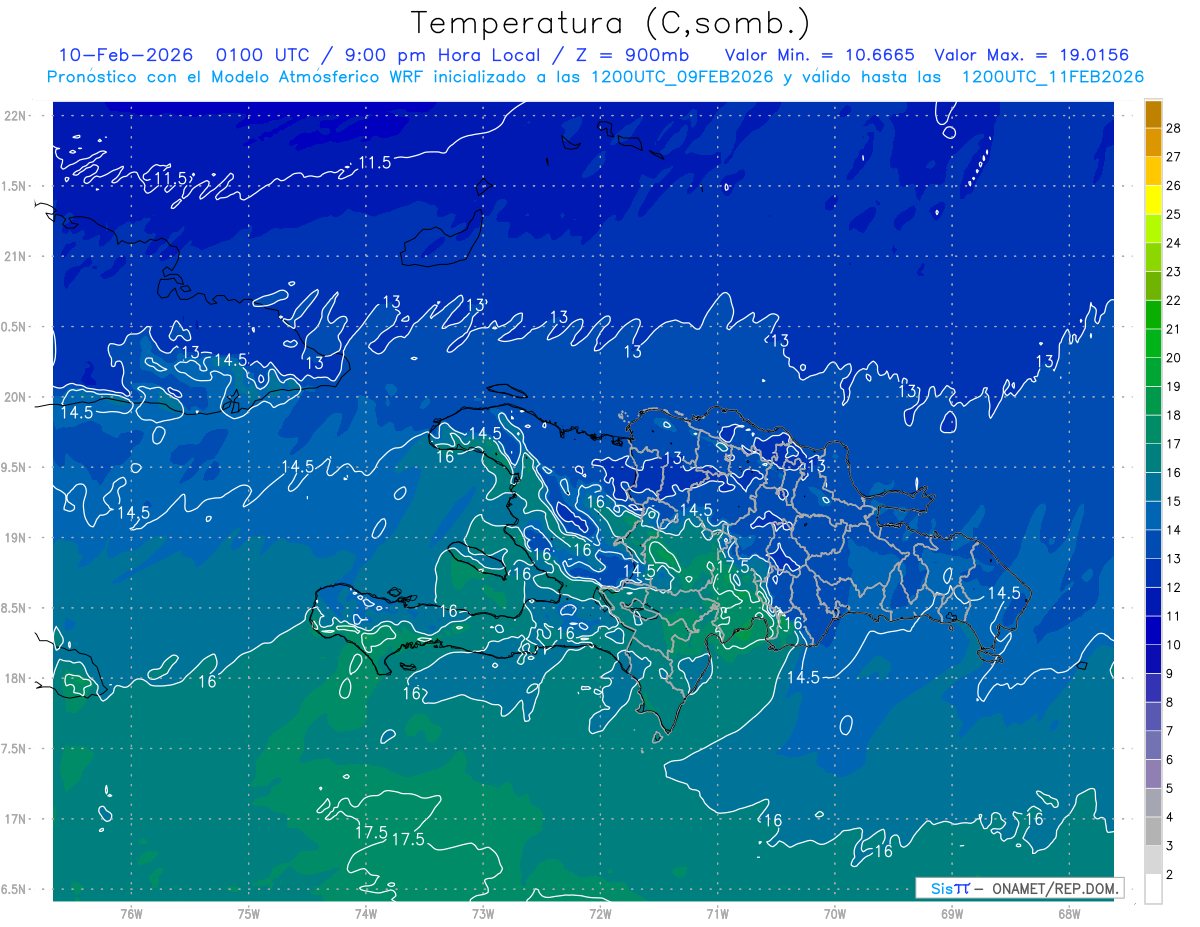Click the '1200UTC_11FEB2026' valid-until time

tap(1052, 77)
